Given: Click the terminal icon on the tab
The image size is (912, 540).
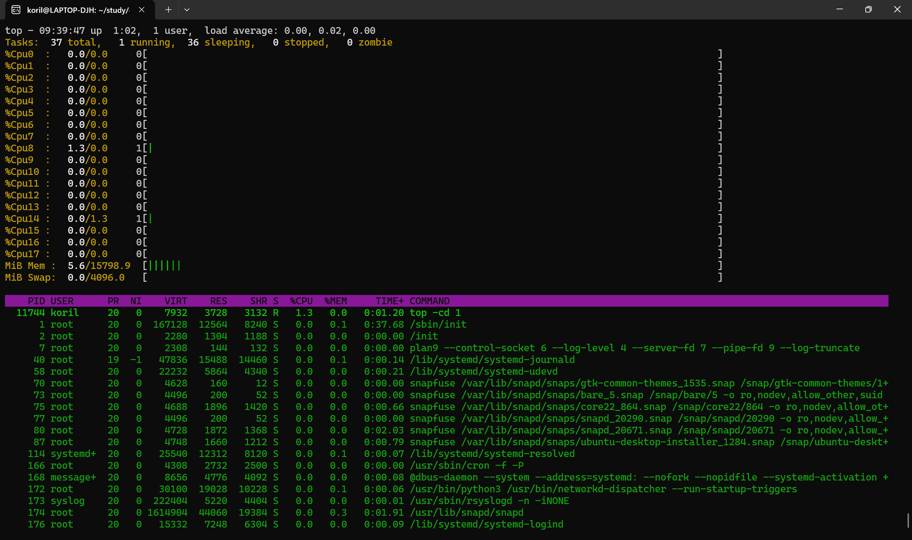Looking at the screenshot, I should (x=16, y=10).
